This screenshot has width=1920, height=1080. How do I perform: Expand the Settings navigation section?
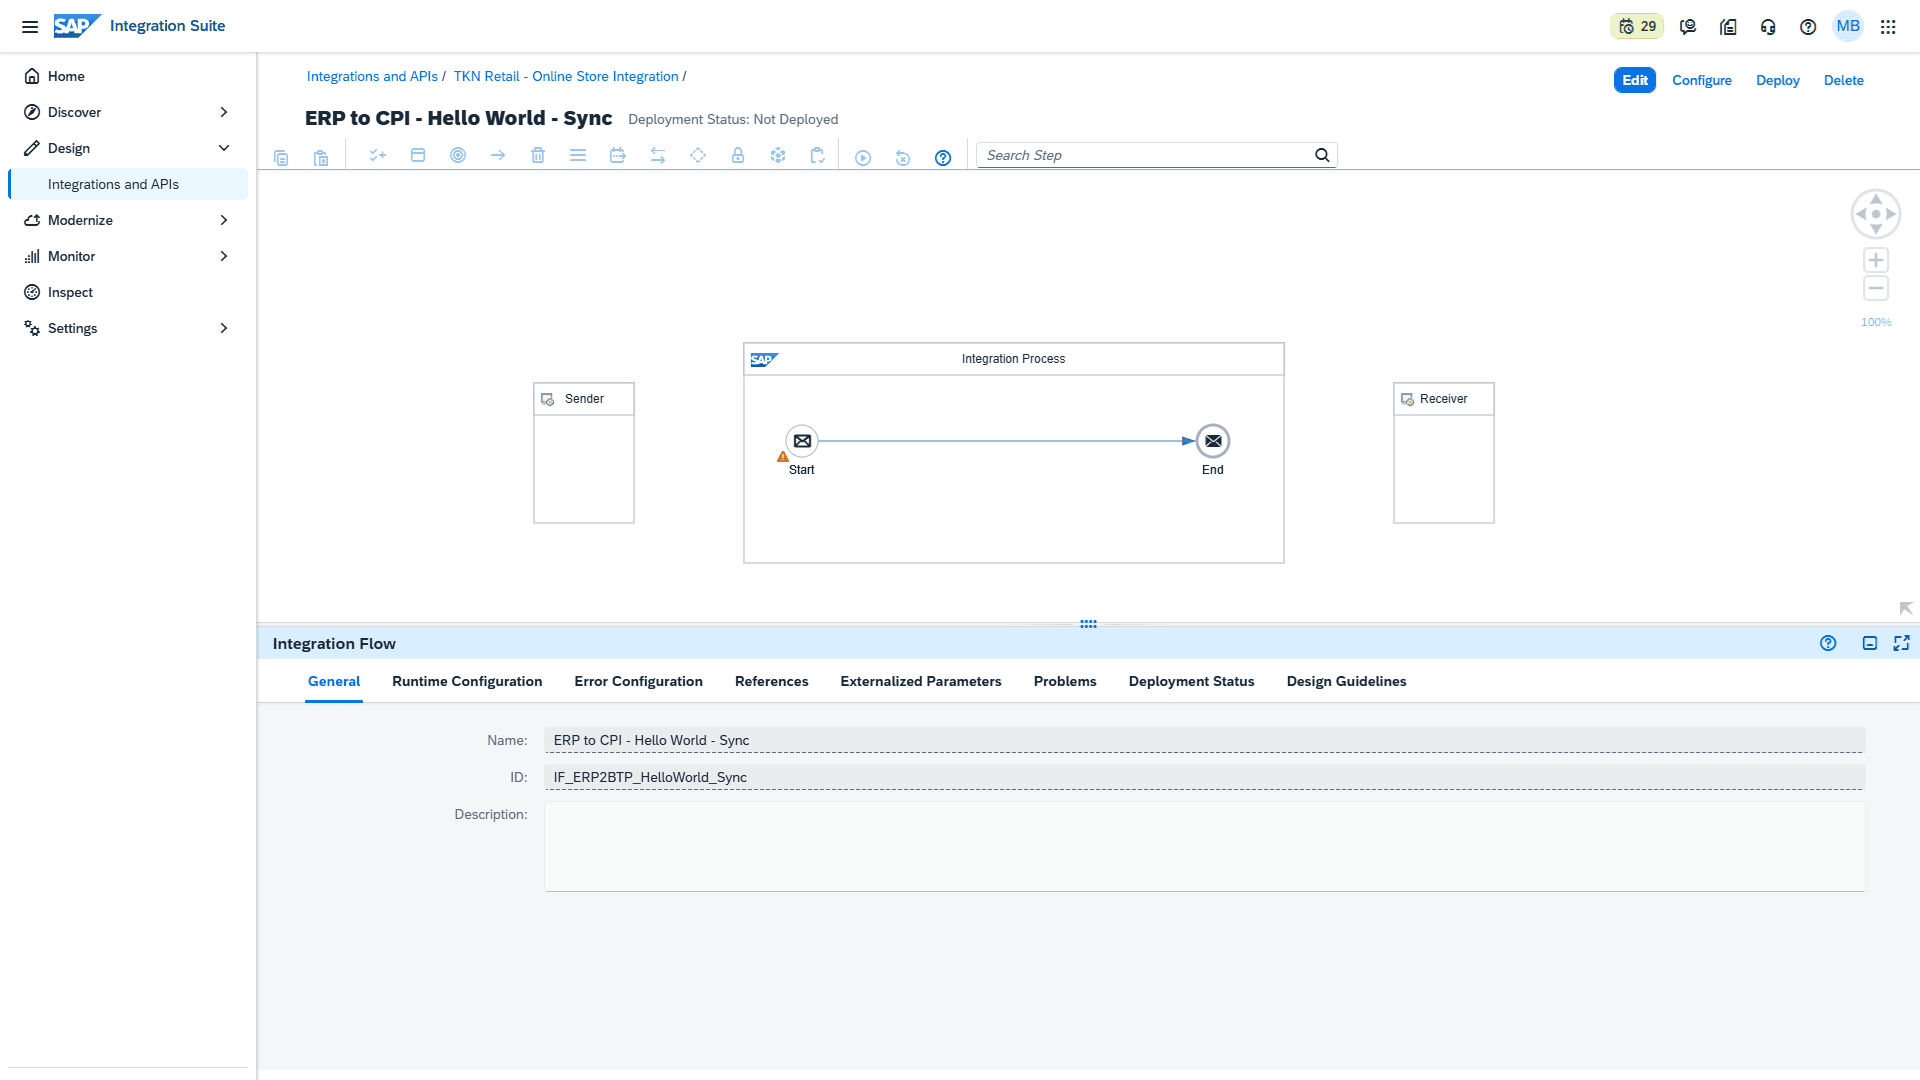[224, 328]
